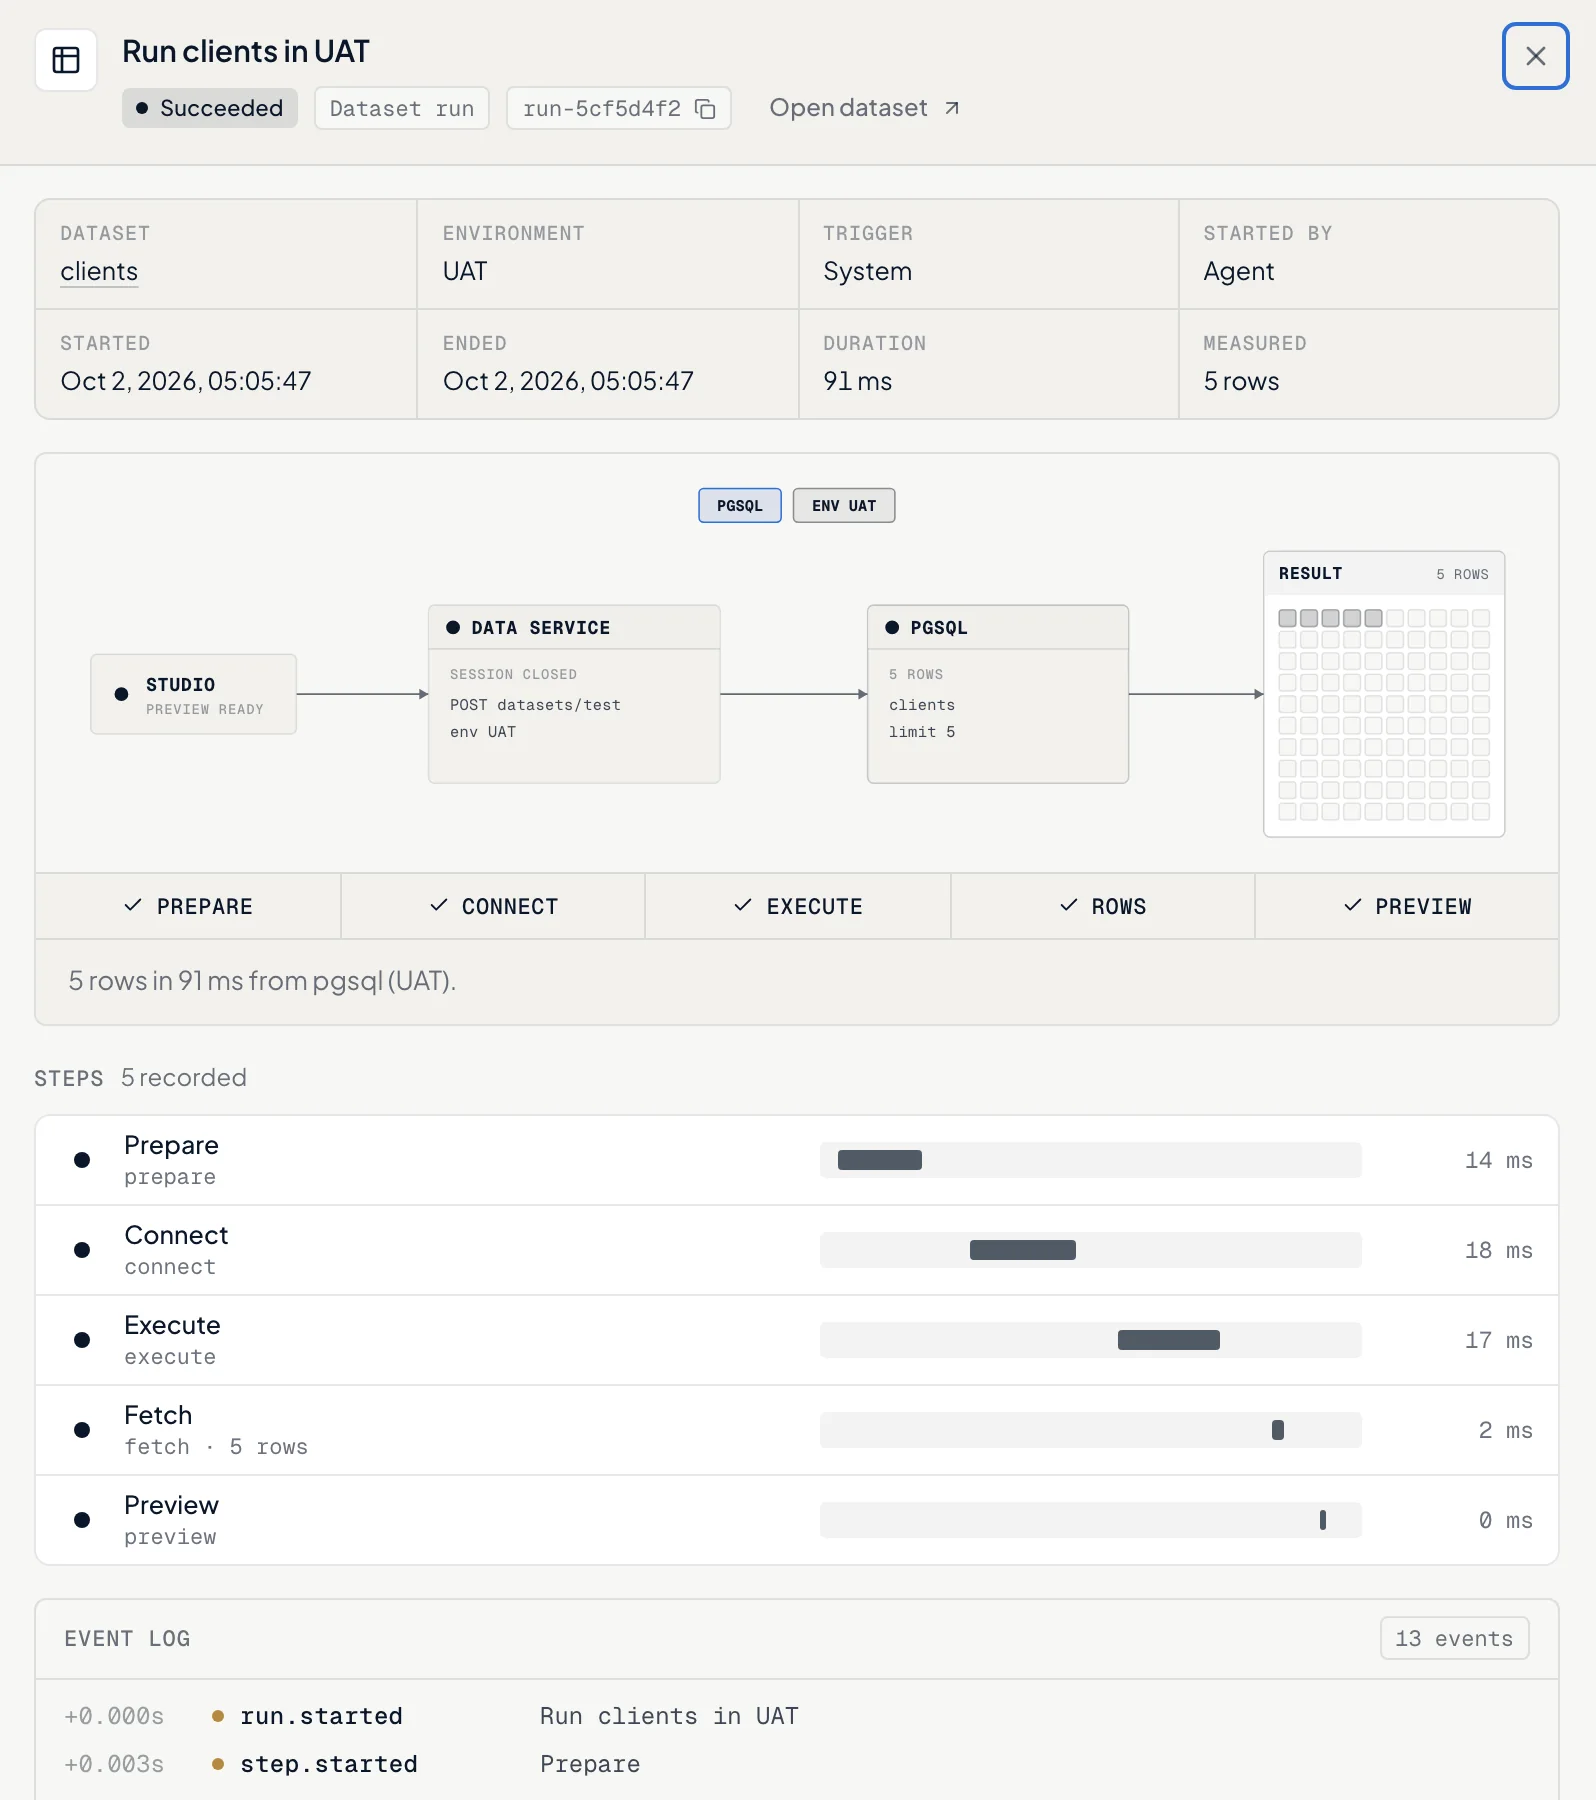Select the PGSQL chip above the diagram

coord(740,506)
